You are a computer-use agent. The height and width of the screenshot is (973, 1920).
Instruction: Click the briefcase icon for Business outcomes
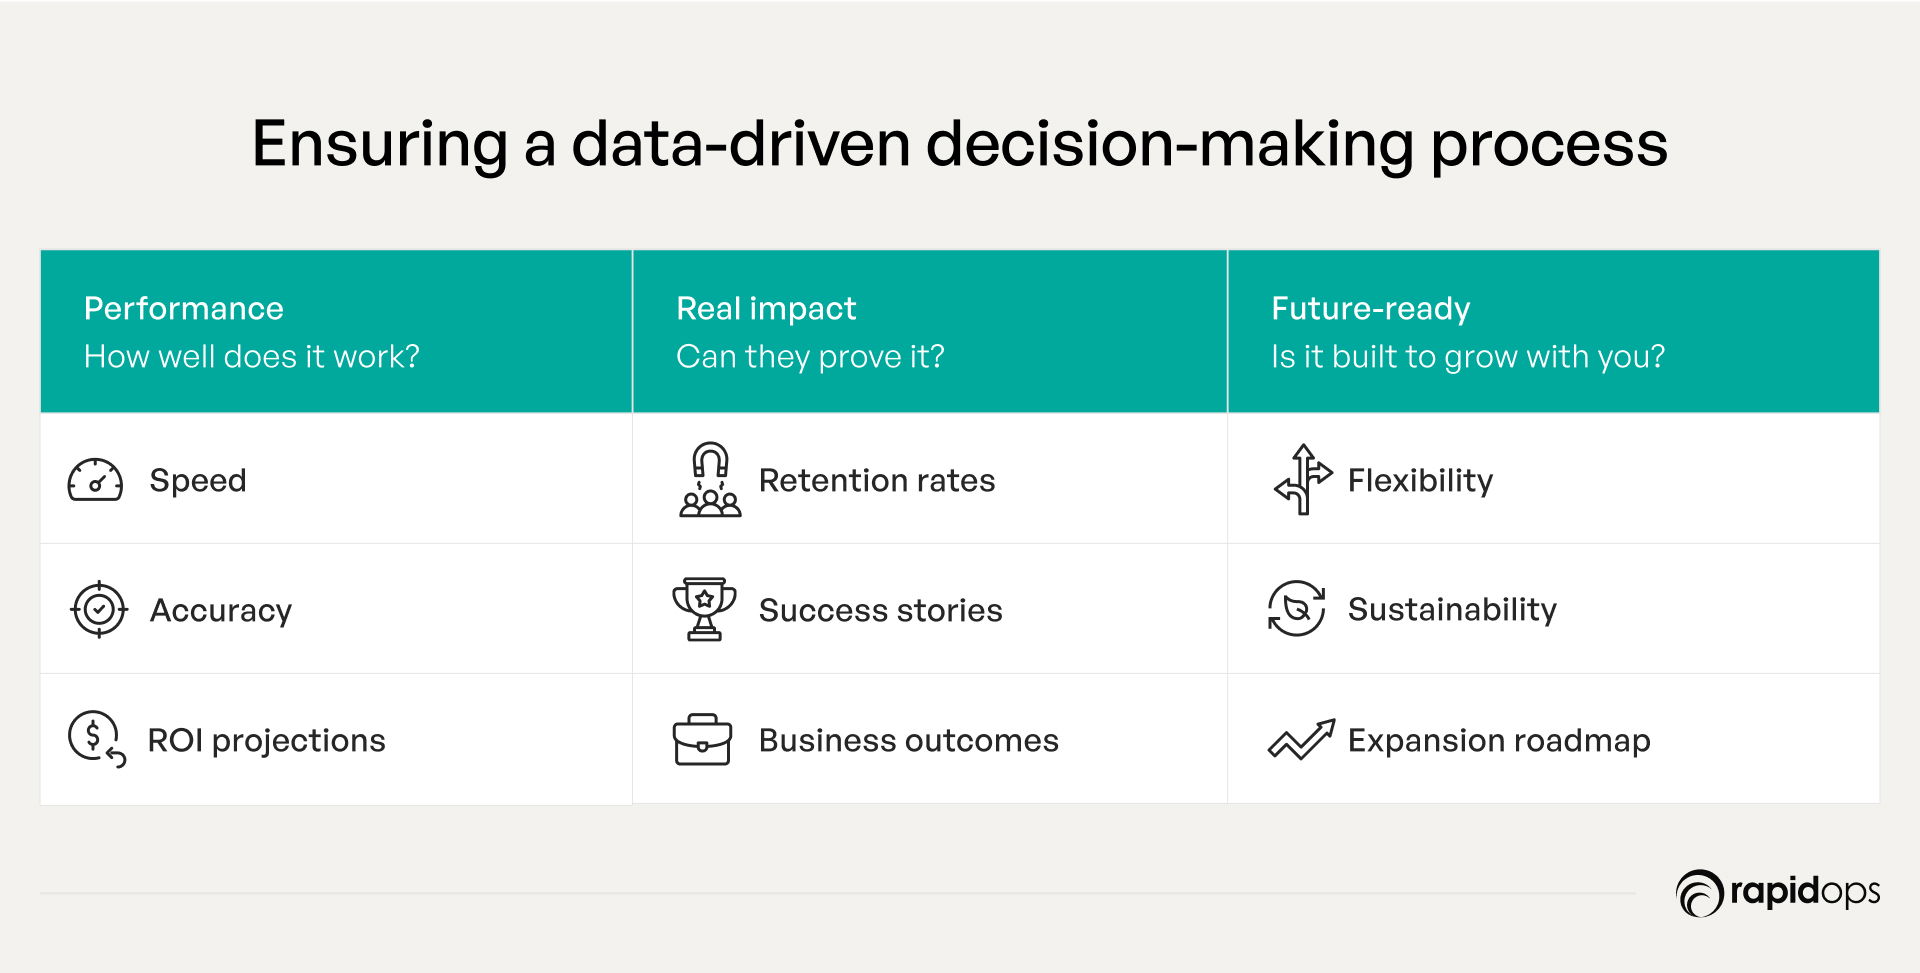[x=702, y=740]
